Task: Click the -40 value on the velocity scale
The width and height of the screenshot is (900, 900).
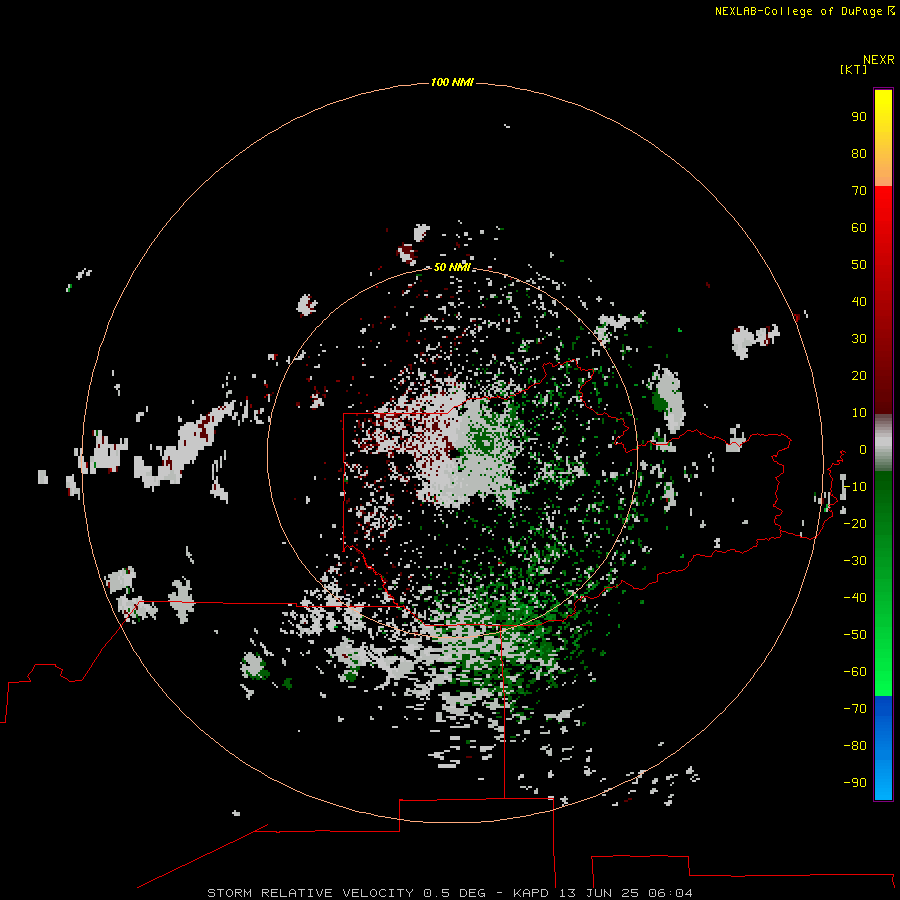Action: [855, 598]
